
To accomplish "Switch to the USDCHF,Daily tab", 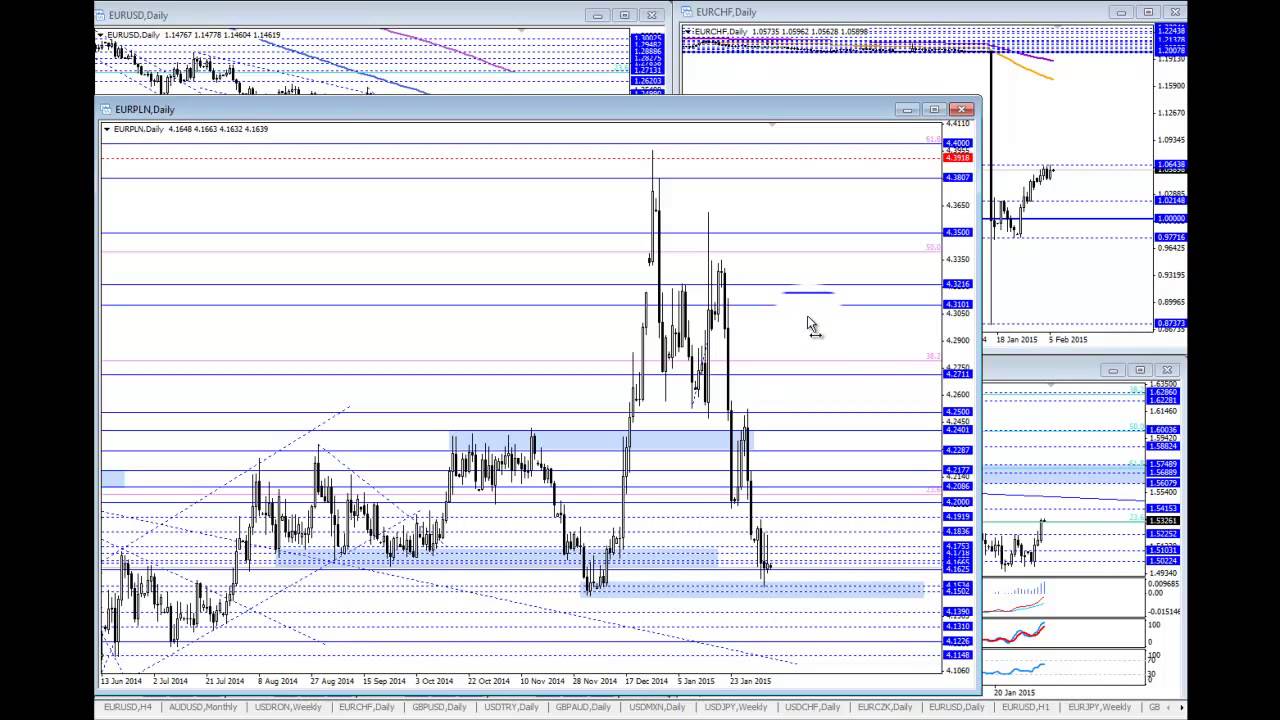I will point(812,707).
